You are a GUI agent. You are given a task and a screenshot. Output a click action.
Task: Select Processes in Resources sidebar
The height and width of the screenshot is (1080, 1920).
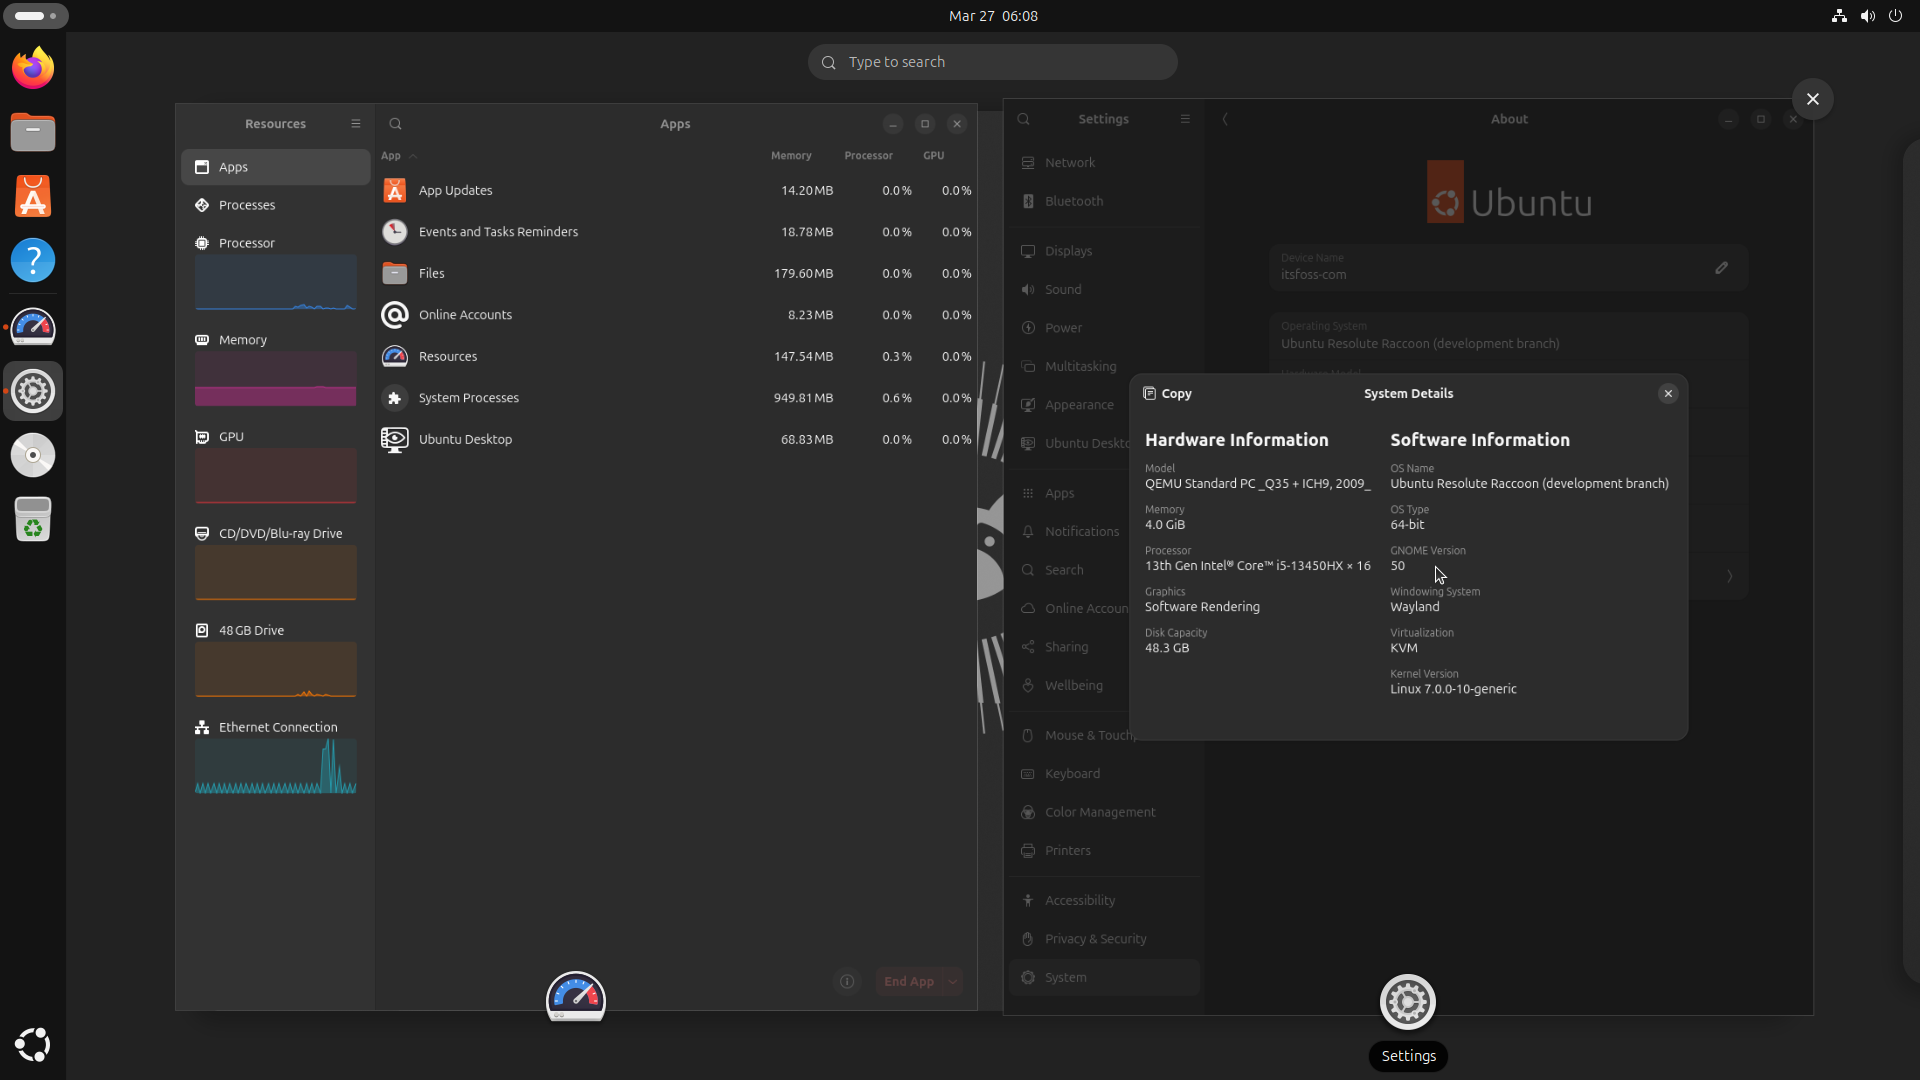tap(247, 205)
